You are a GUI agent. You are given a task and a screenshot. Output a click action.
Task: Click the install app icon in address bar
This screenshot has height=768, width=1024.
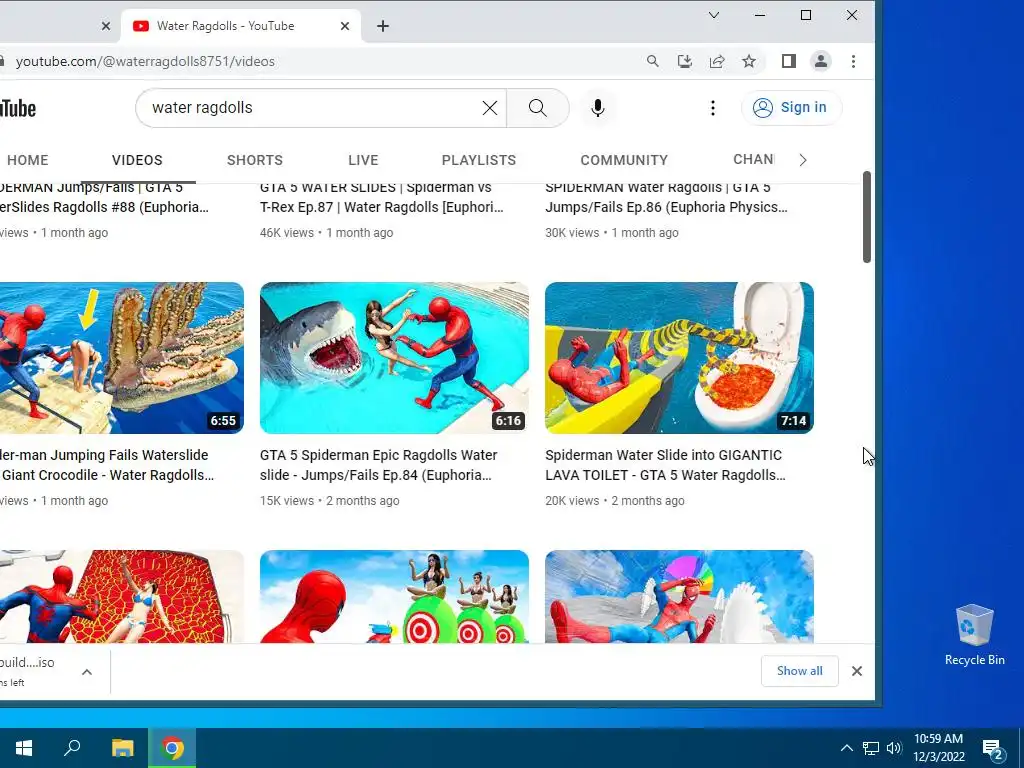click(684, 61)
